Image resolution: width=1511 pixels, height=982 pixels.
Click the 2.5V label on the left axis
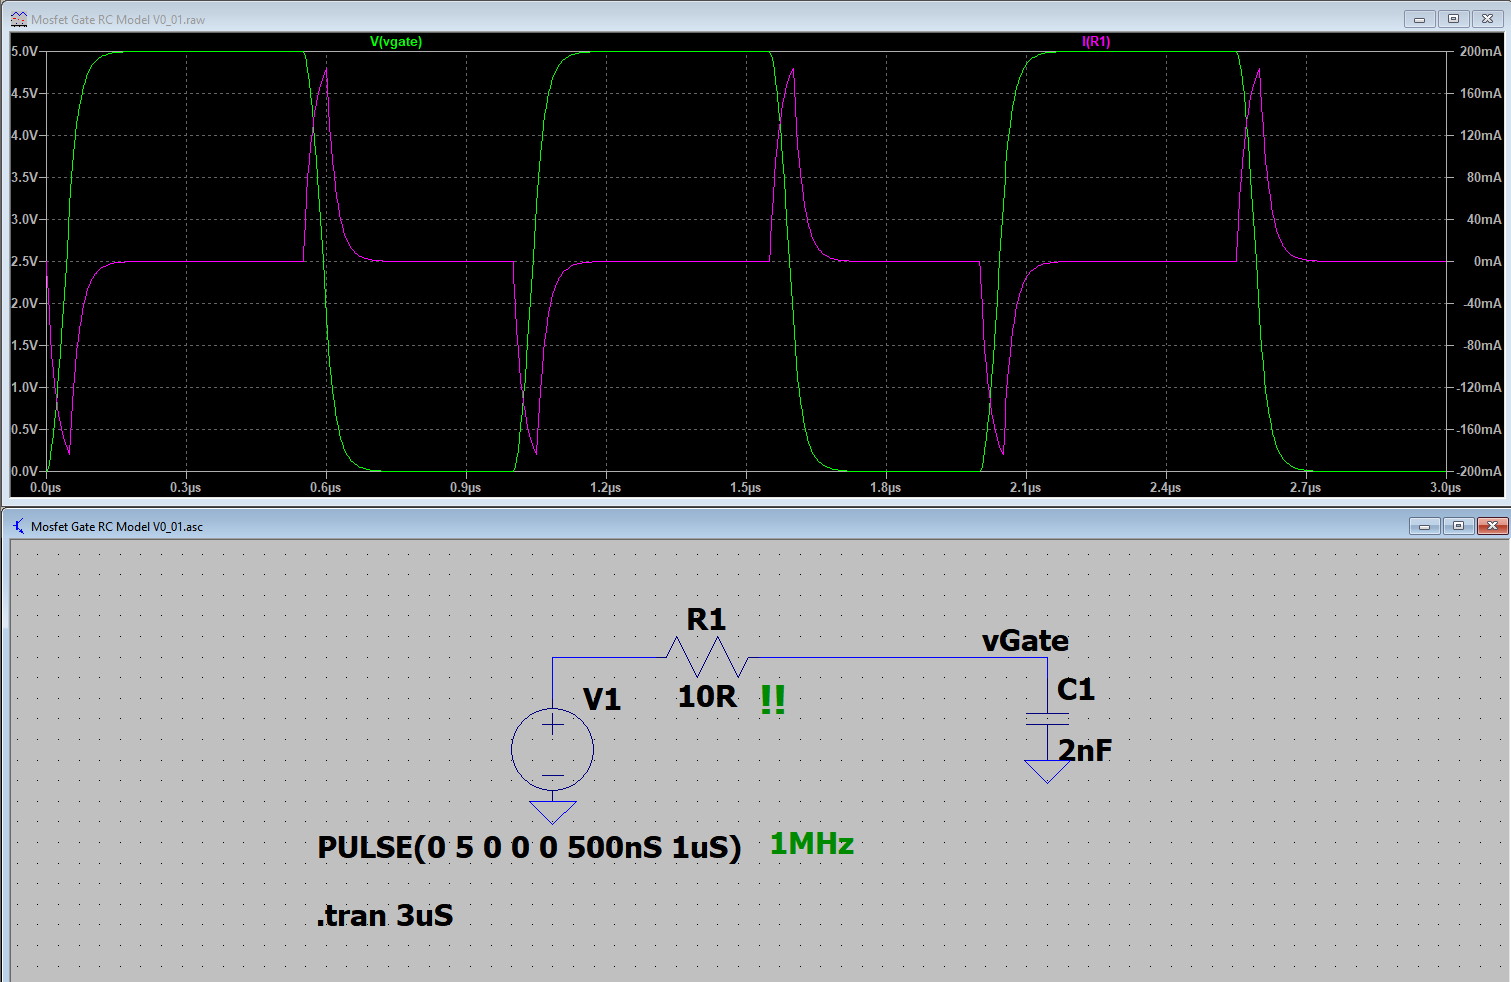(24, 261)
